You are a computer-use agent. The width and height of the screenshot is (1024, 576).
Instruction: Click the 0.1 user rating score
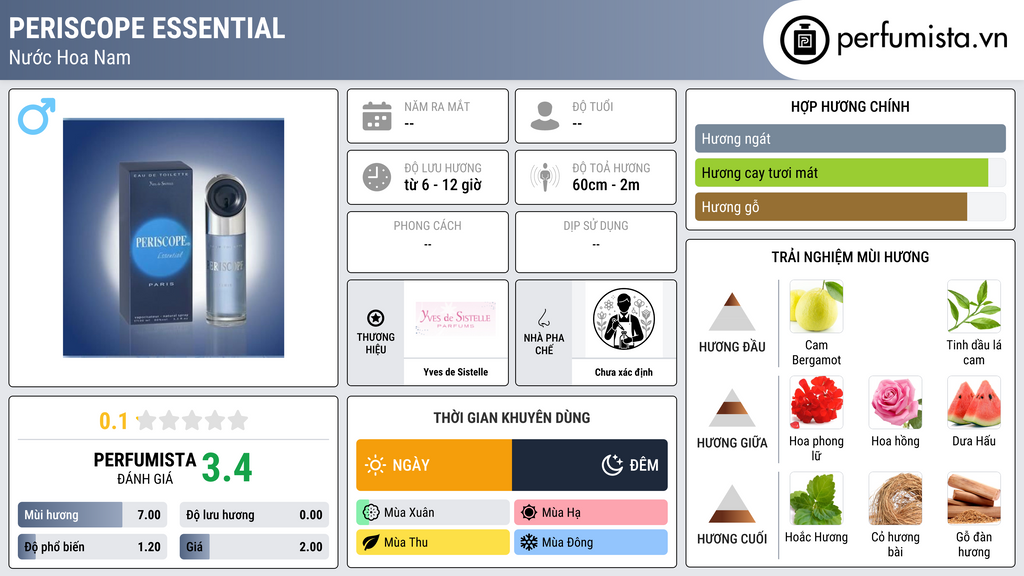(x=113, y=421)
